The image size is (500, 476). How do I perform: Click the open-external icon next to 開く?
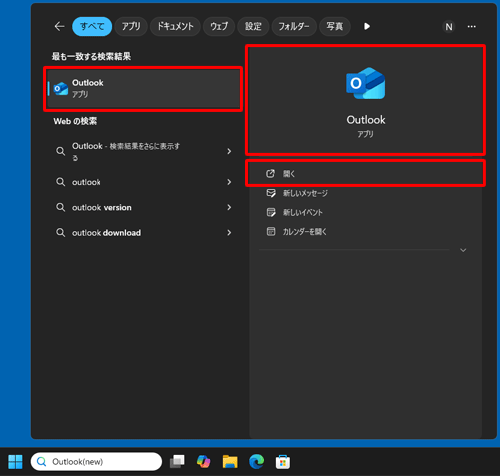pyautogui.click(x=270, y=173)
